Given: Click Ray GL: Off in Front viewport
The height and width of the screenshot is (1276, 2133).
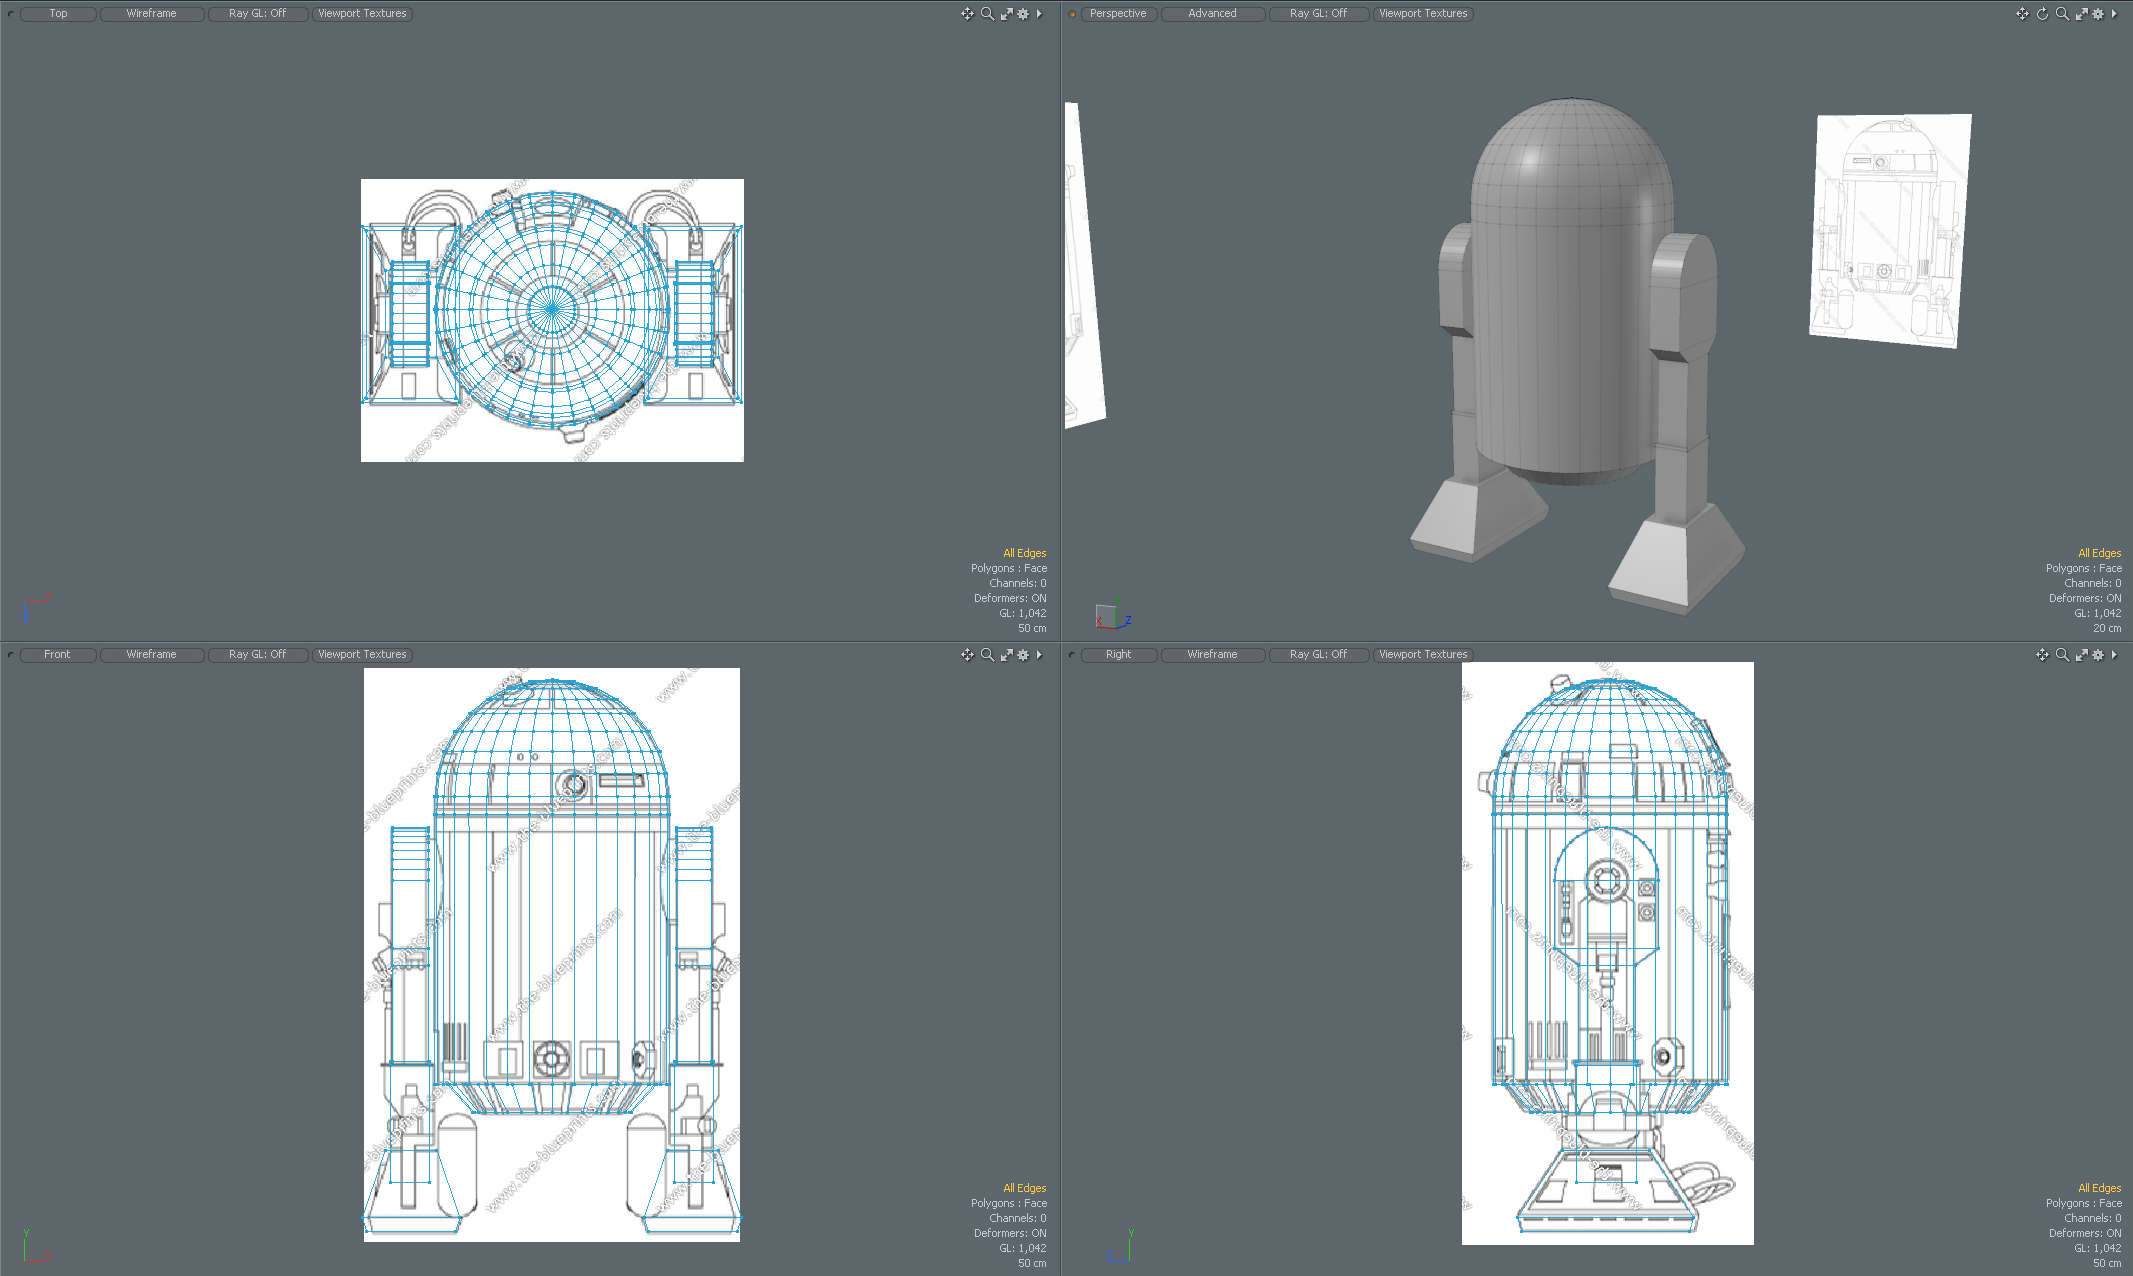Looking at the screenshot, I should tap(257, 655).
